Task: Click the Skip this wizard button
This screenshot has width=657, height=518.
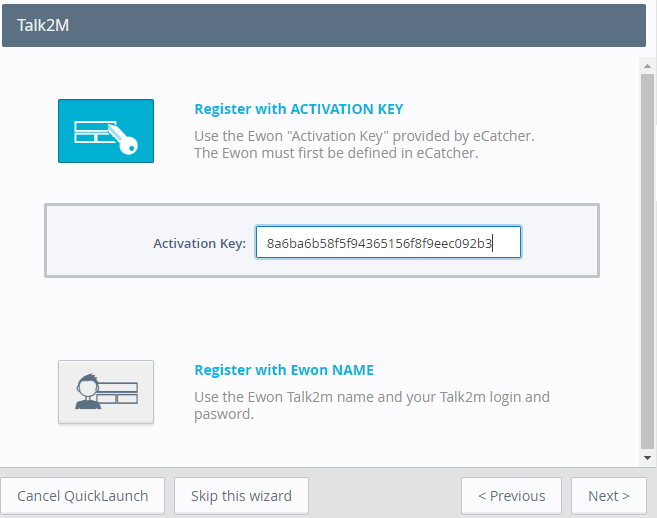Action: click(241, 495)
